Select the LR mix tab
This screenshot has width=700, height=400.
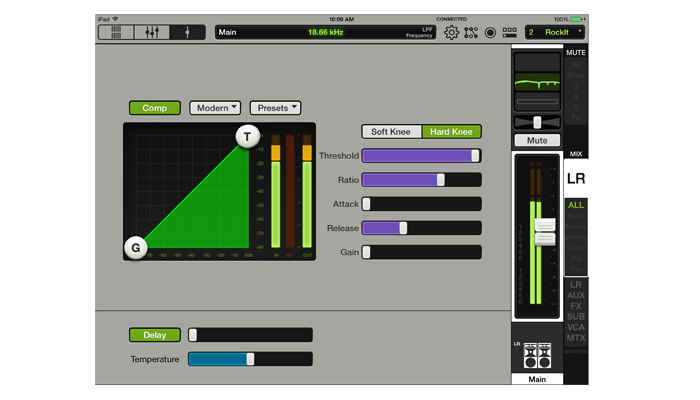[576, 178]
